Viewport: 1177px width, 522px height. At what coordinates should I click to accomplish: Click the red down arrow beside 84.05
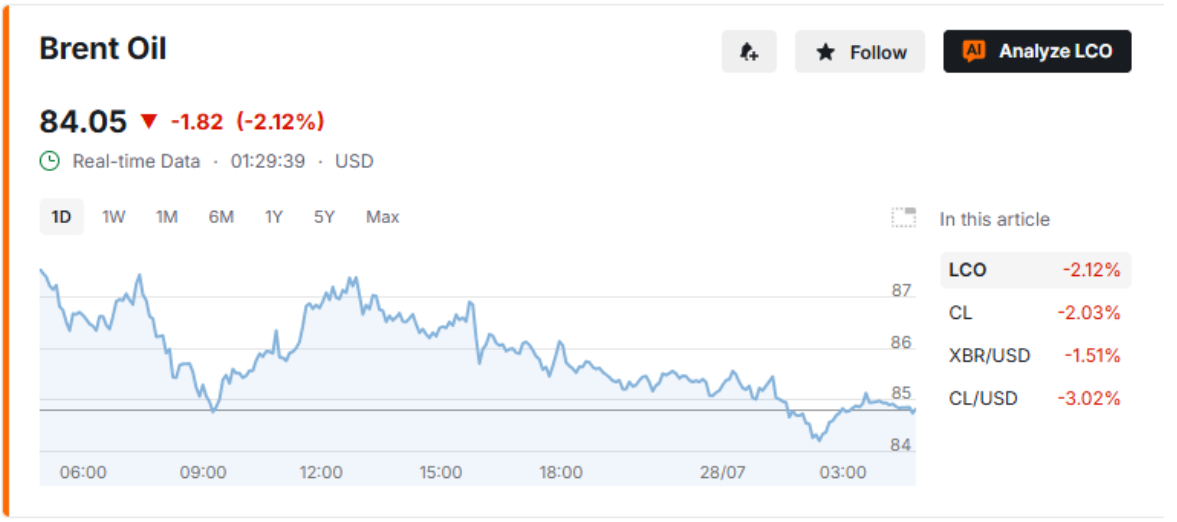149,121
